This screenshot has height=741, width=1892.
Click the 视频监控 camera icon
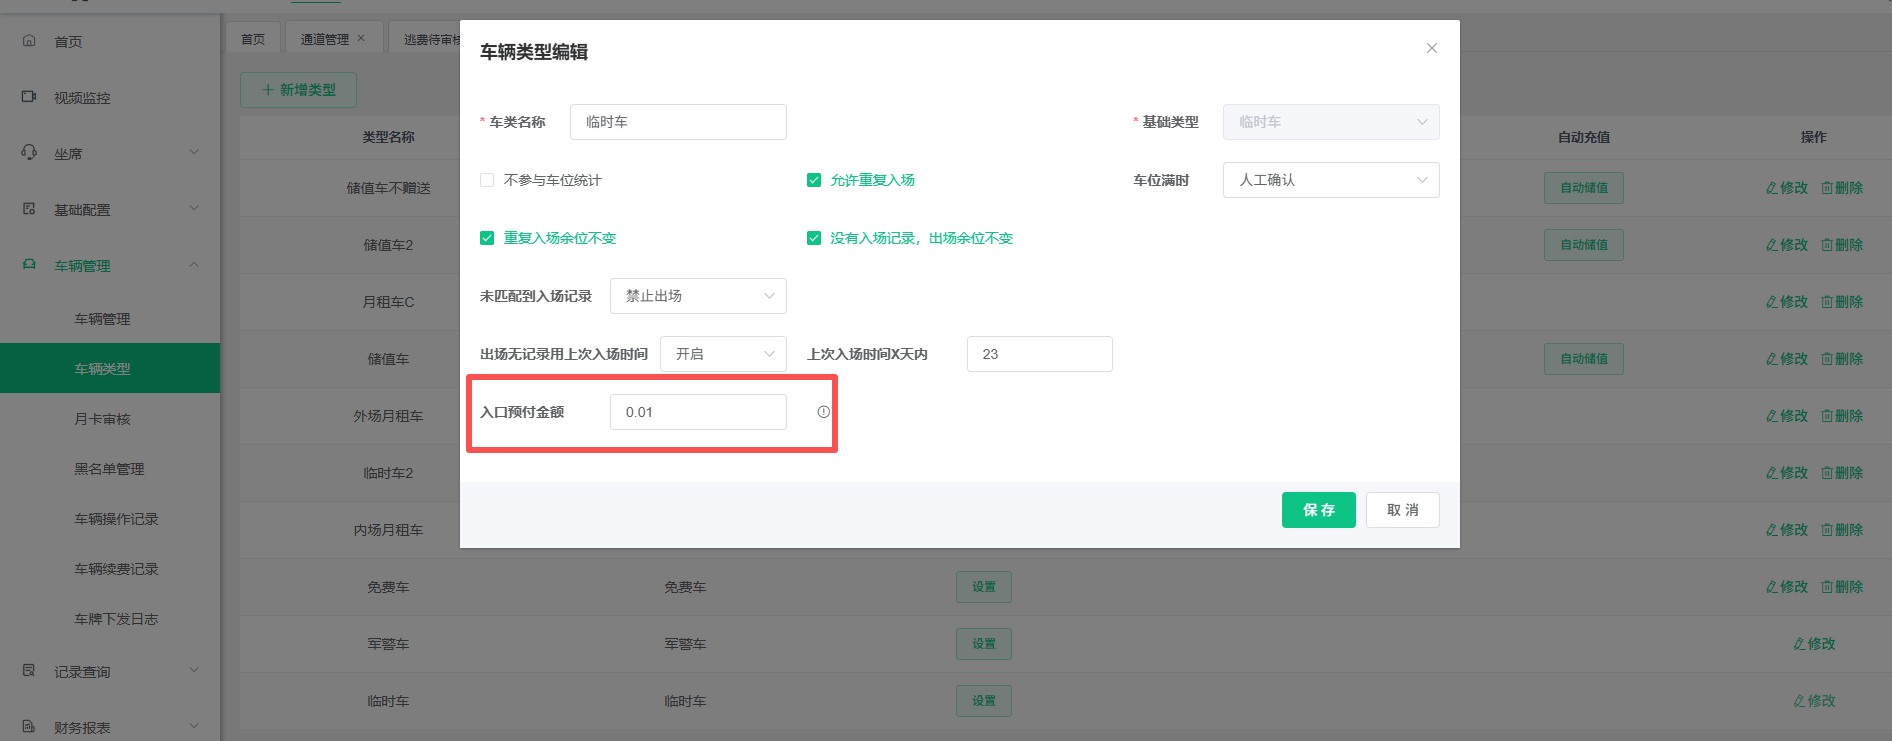tap(29, 97)
